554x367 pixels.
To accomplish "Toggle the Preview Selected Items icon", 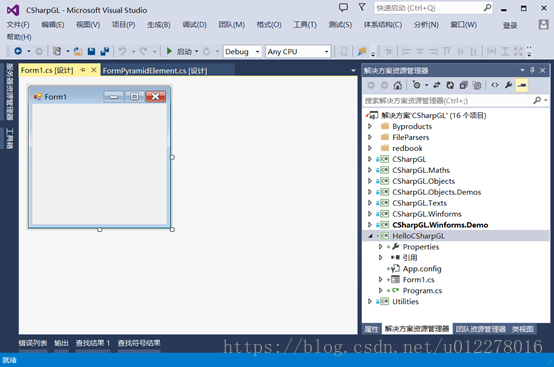I will pos(522,85).
